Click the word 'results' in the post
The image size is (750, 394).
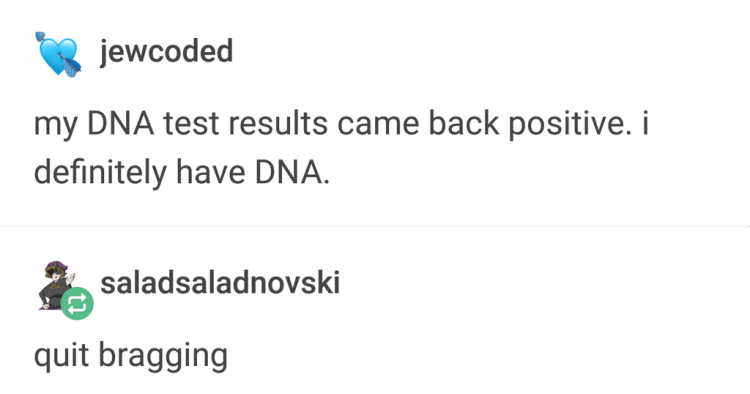(278, 123)
